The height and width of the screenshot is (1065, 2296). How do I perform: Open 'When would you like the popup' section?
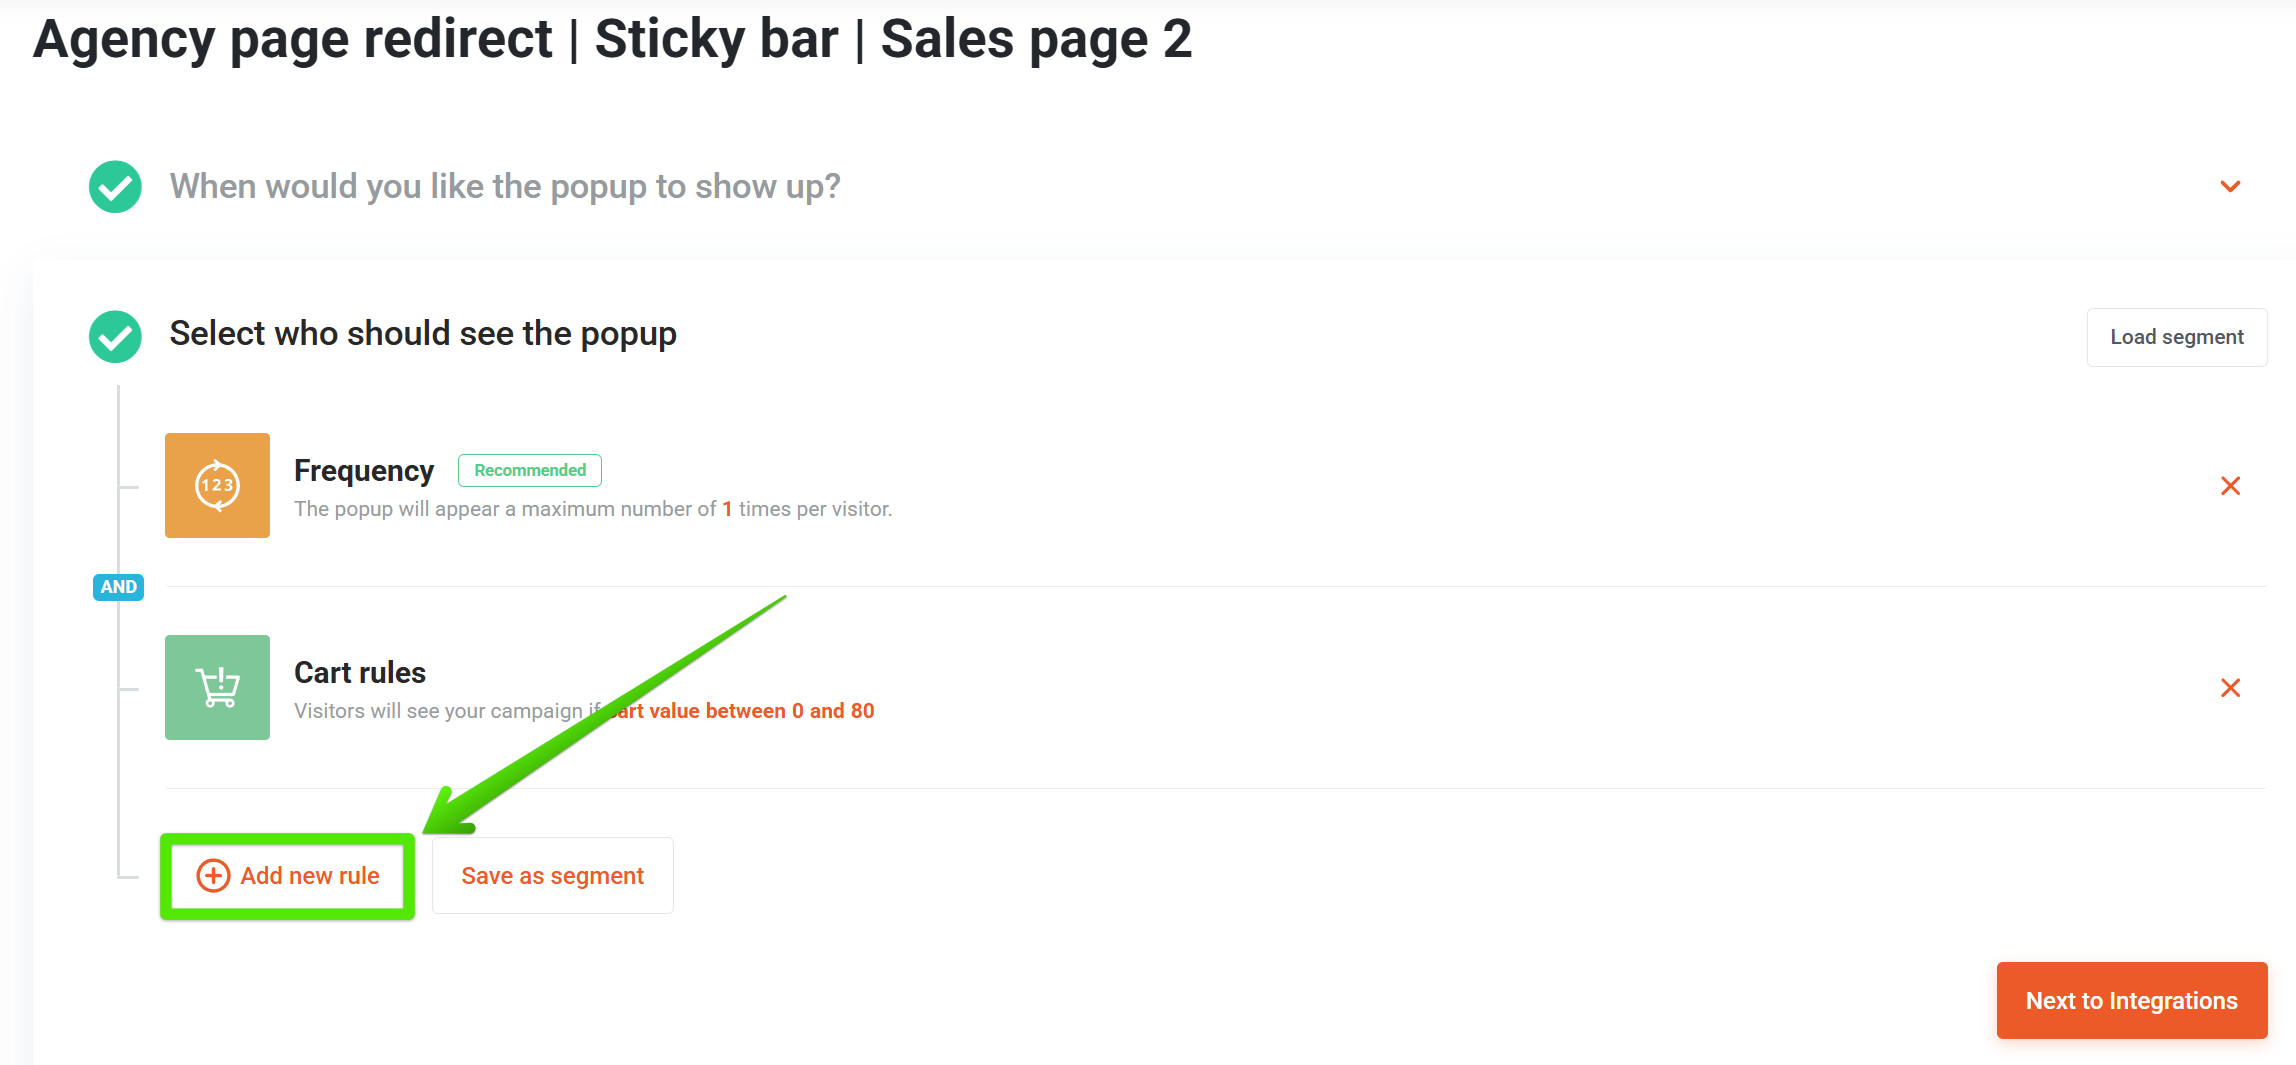tap(505, 187)
